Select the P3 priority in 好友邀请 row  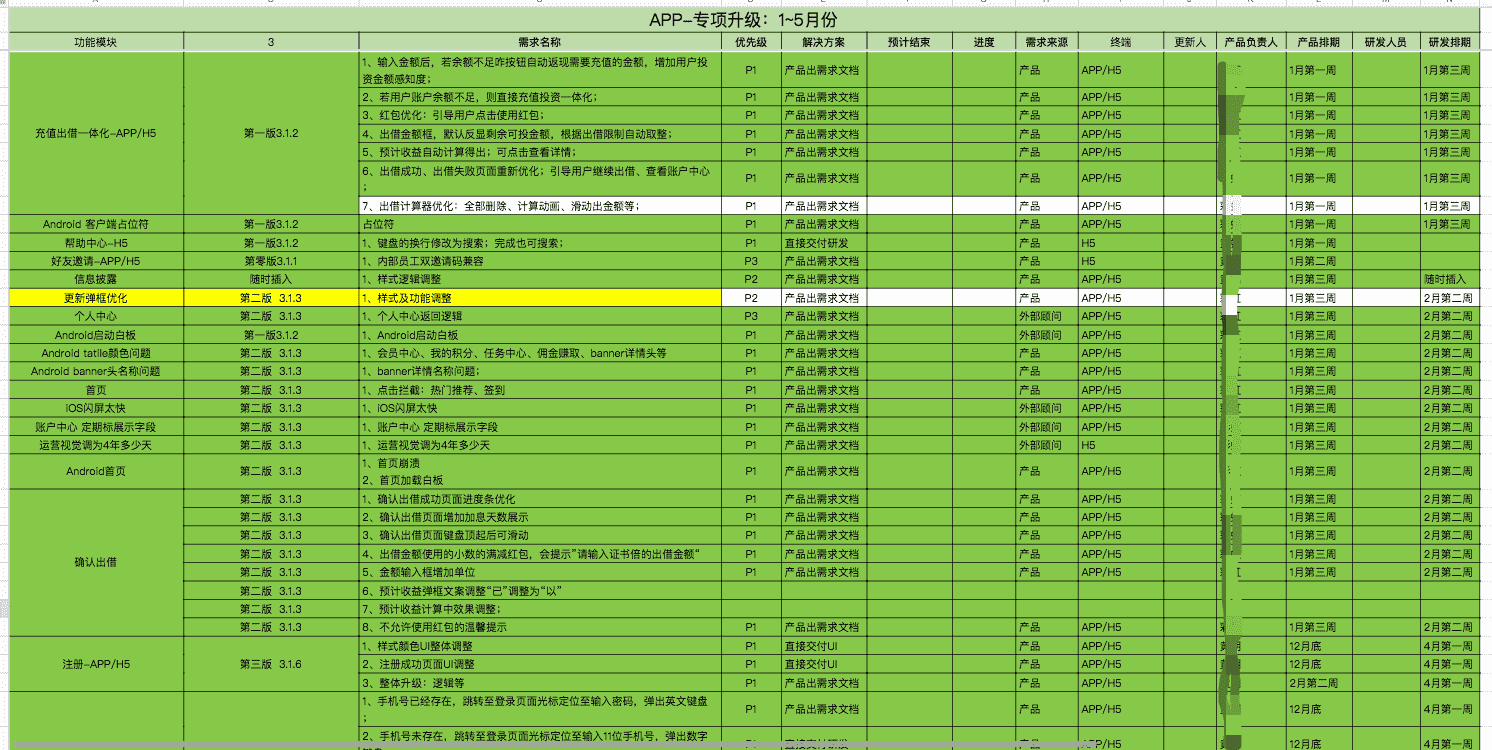(x=751, y=261)
